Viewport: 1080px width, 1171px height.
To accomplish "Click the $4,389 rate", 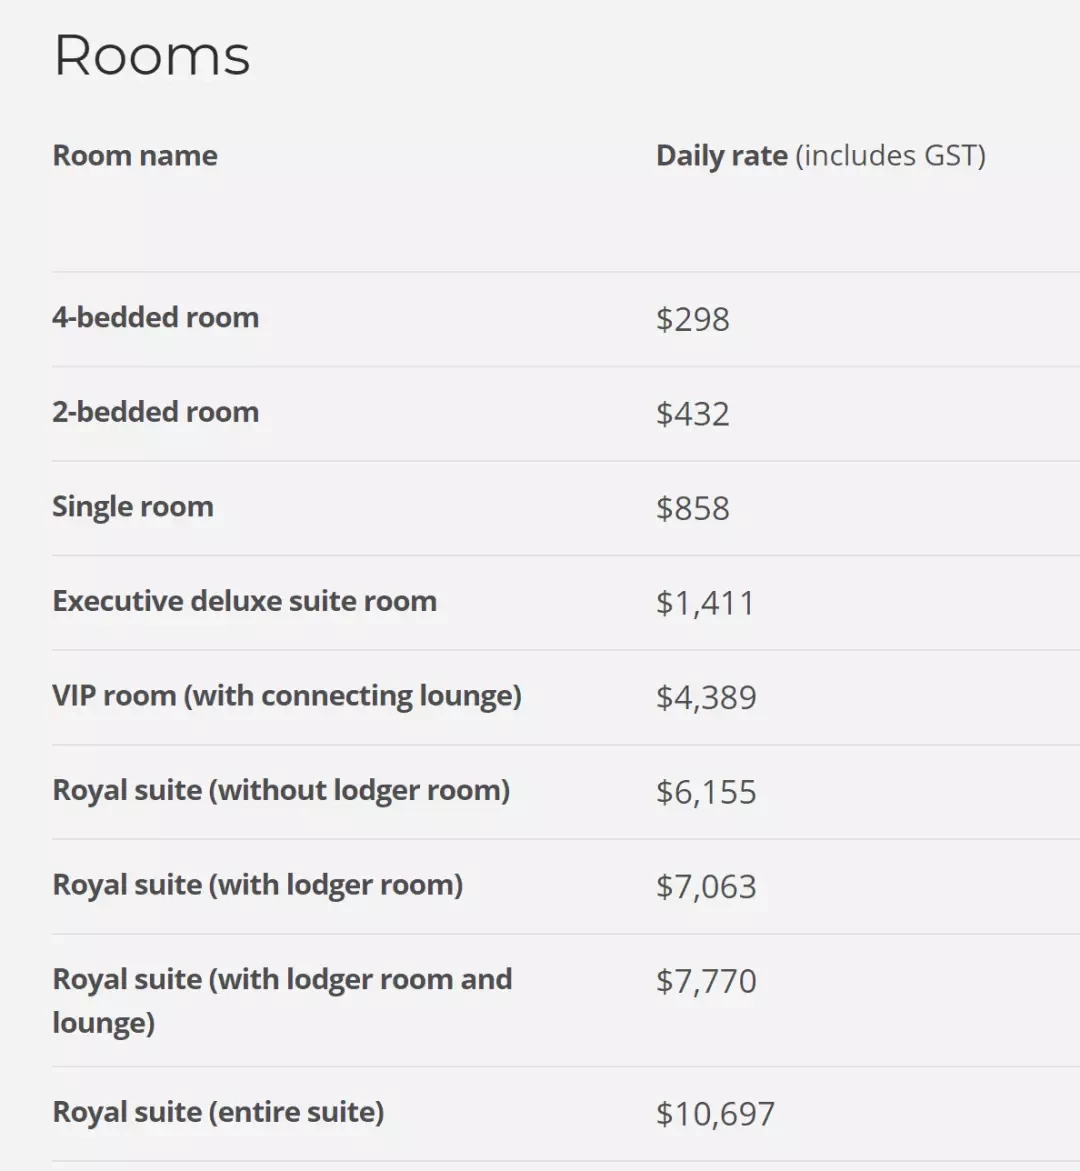I will pos(706,698).
